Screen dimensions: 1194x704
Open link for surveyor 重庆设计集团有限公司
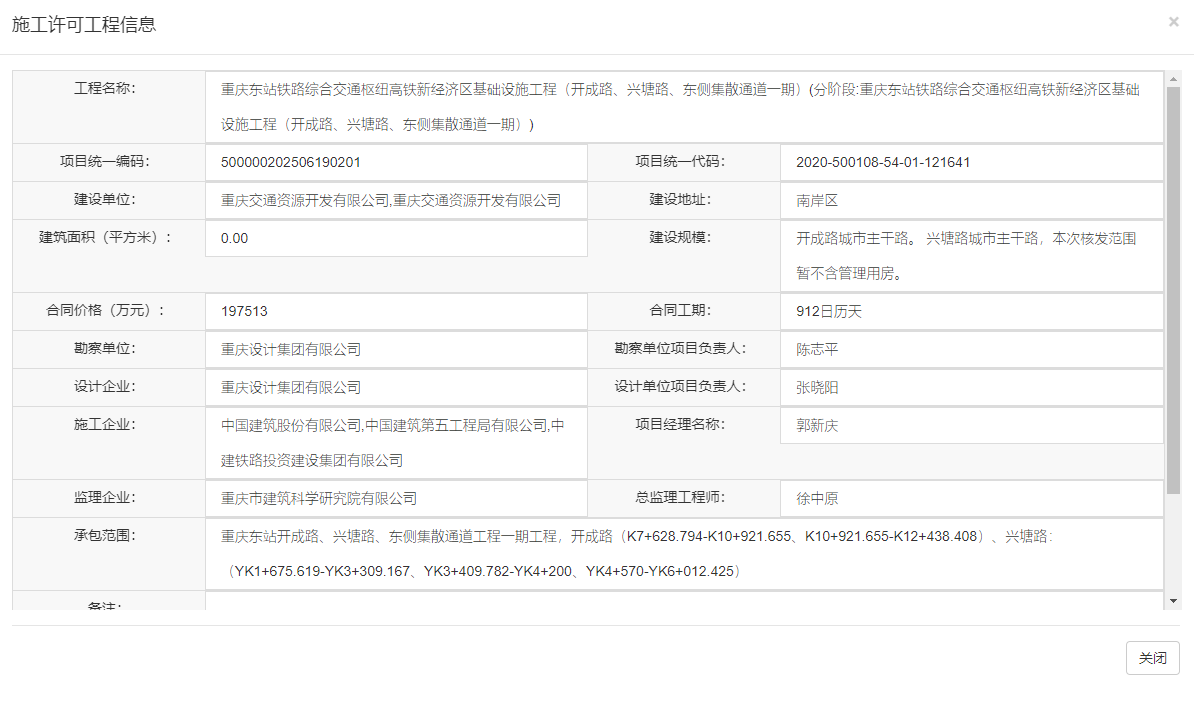click(x=293, y=349)
